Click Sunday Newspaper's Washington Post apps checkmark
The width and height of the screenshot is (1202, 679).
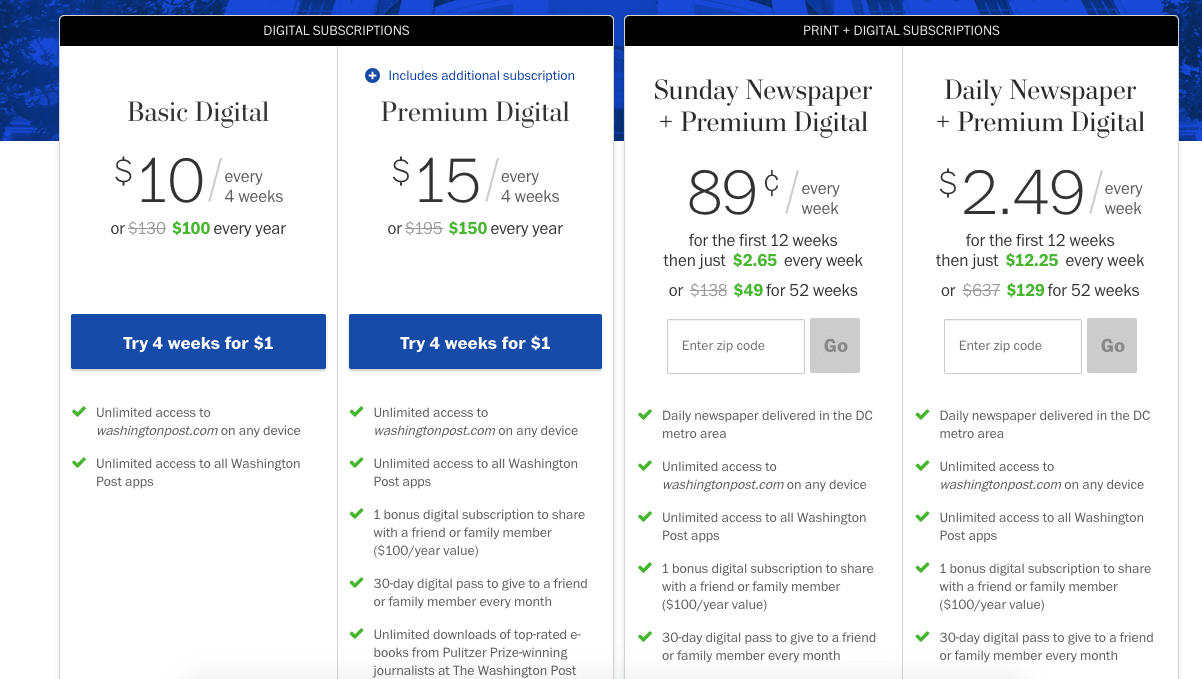[x=645, y=516]
